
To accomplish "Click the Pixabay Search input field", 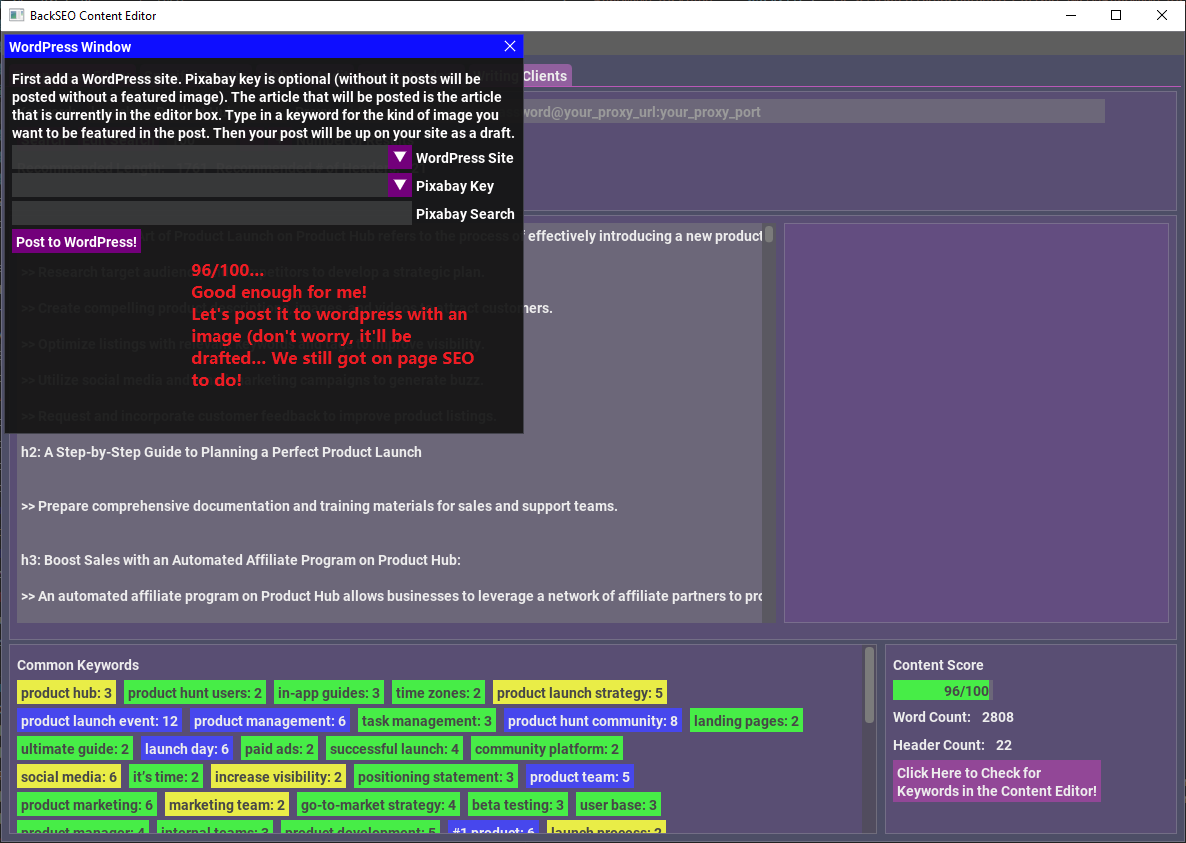I will [212, 213].
